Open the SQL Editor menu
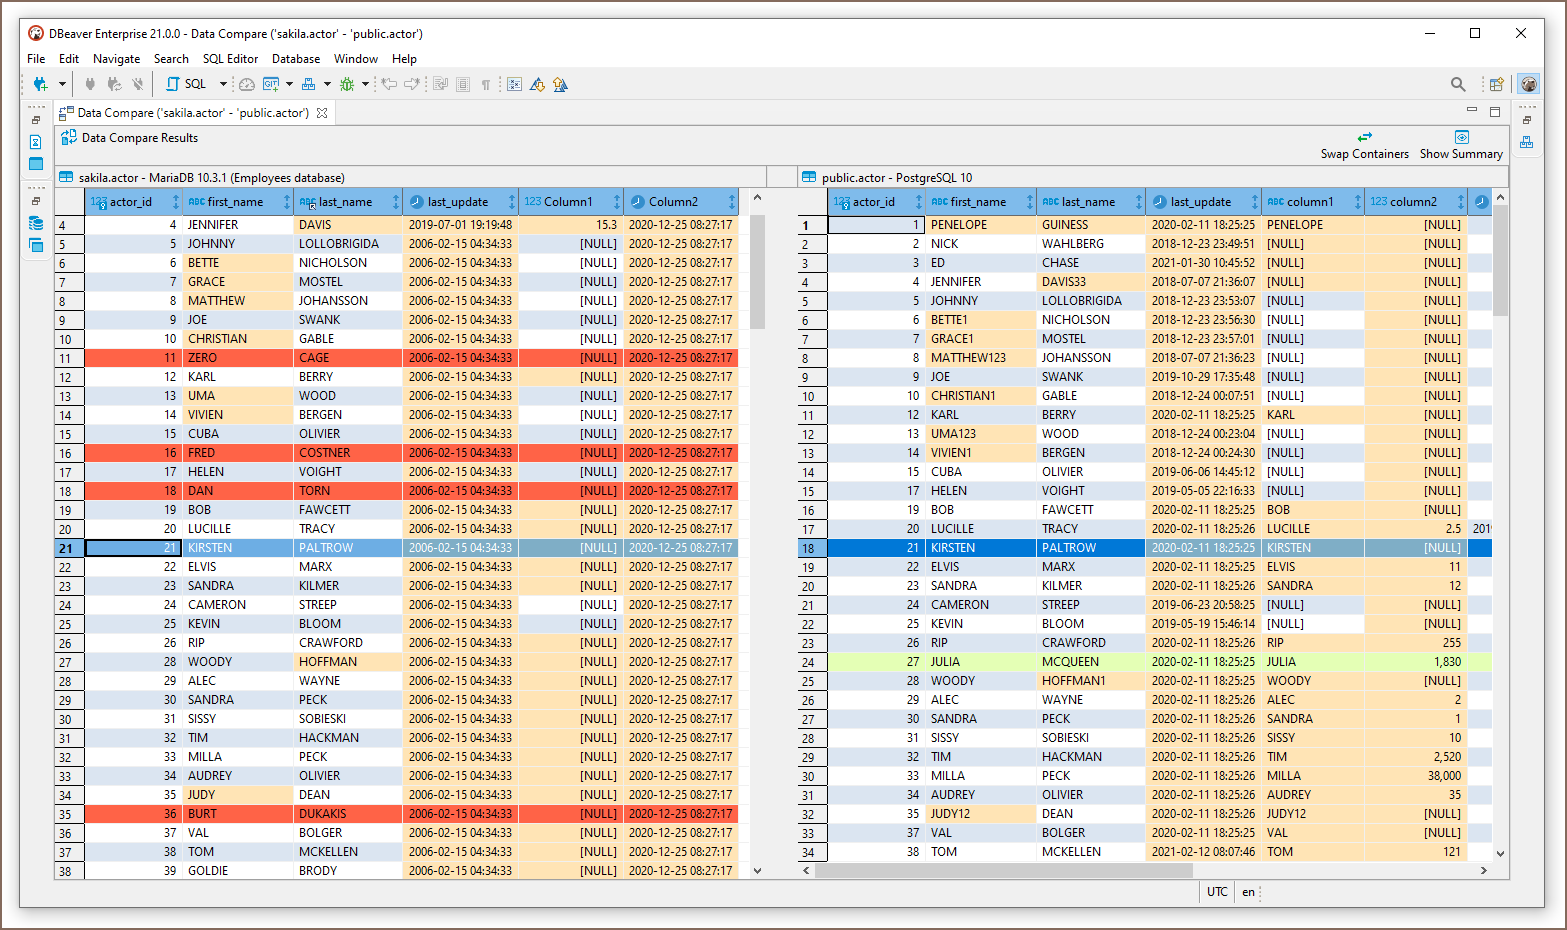 (x=230, y=59)
